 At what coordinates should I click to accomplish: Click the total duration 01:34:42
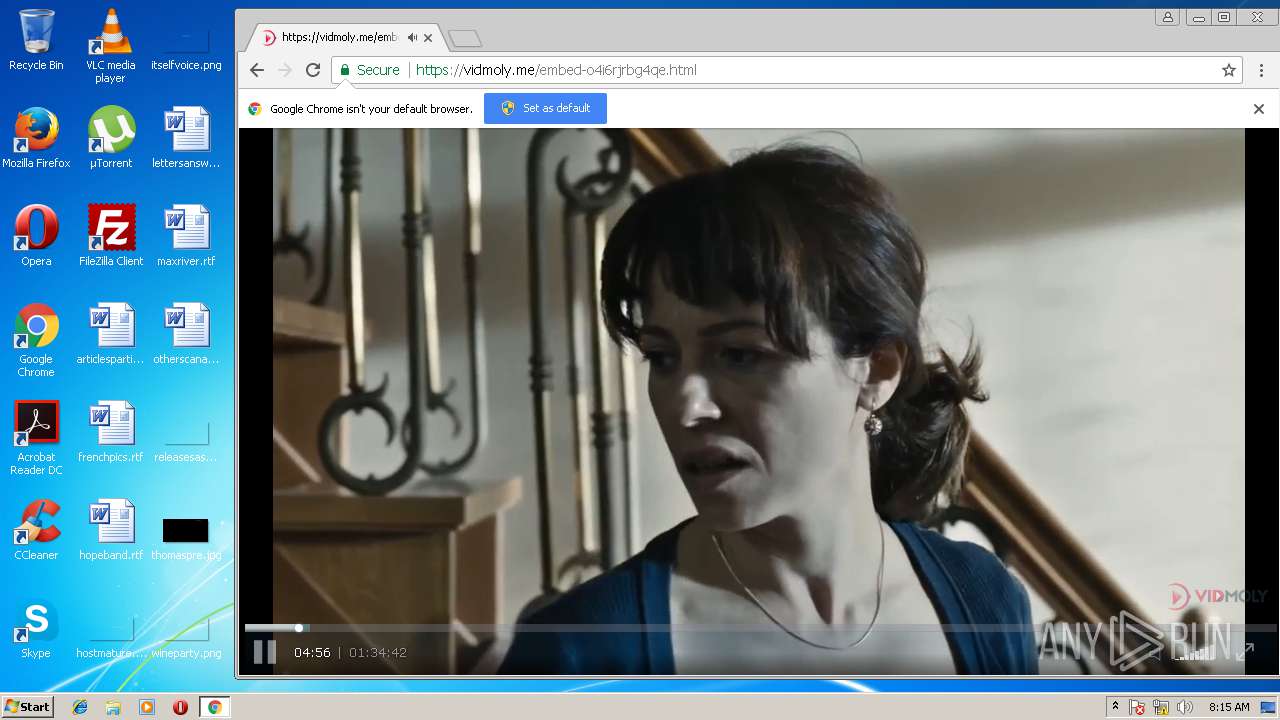[x=377, y=652]
